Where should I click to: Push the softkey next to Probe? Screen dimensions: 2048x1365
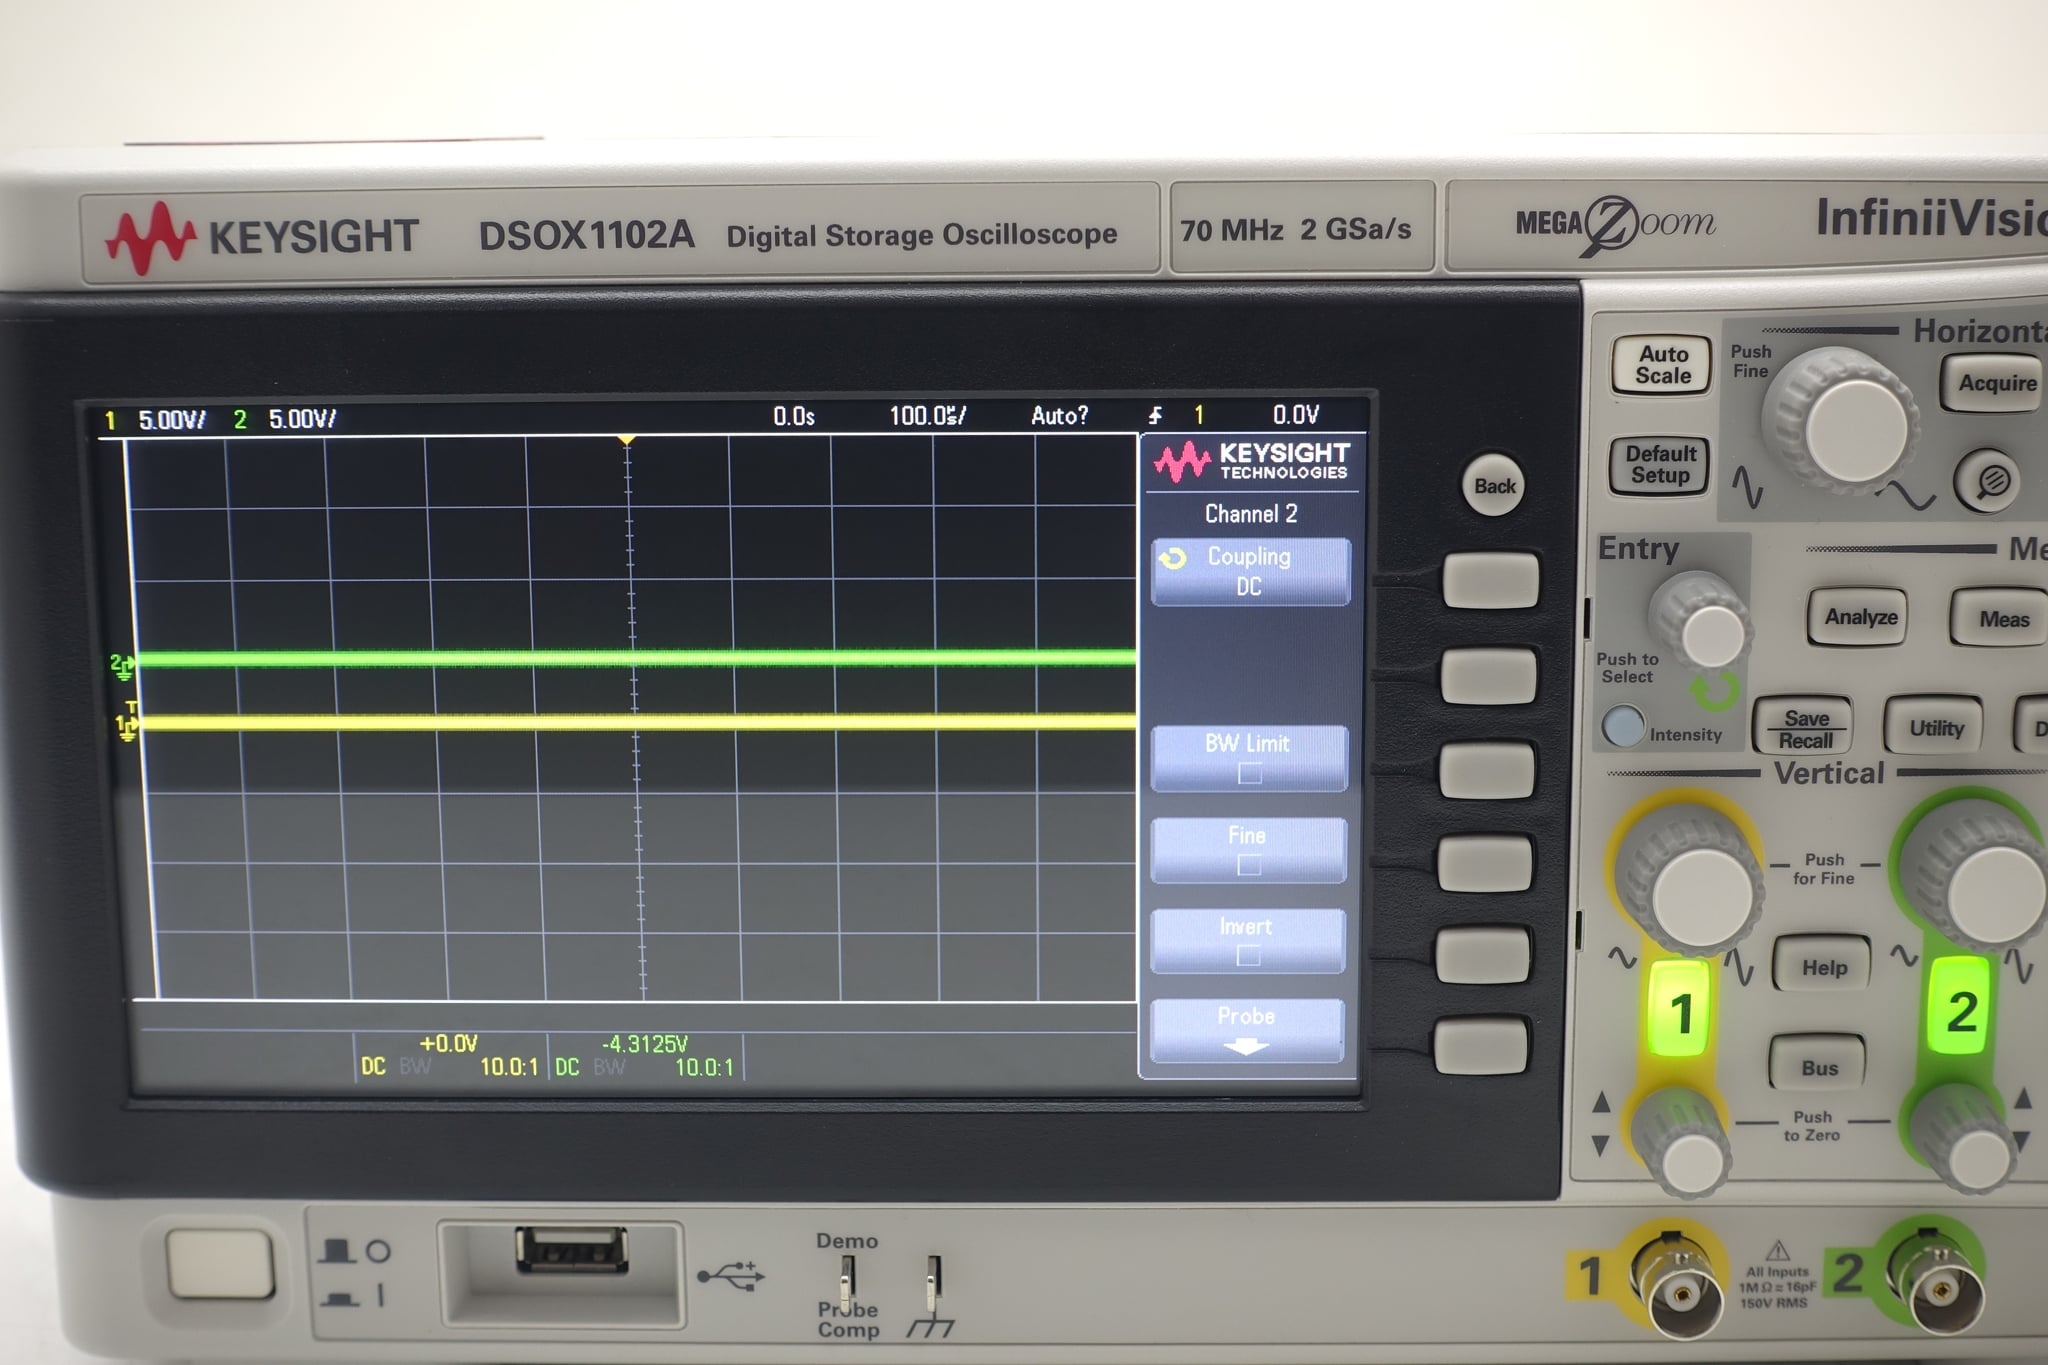[1481, 1044]
